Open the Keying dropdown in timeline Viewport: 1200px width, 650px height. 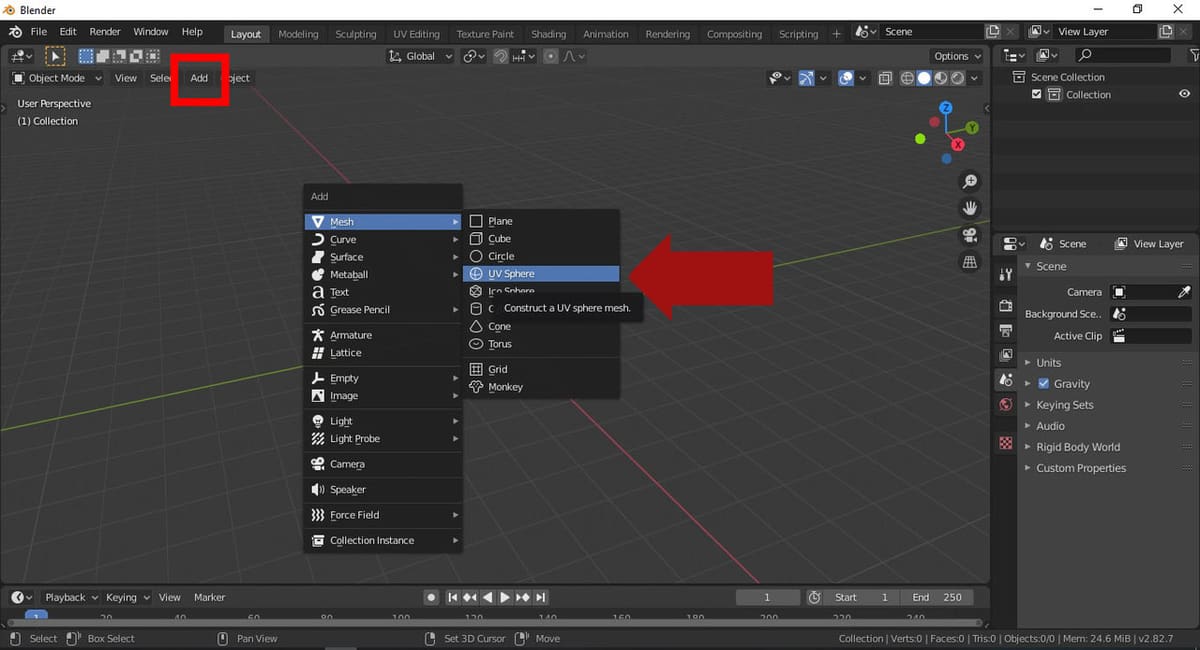pos(128,597)
